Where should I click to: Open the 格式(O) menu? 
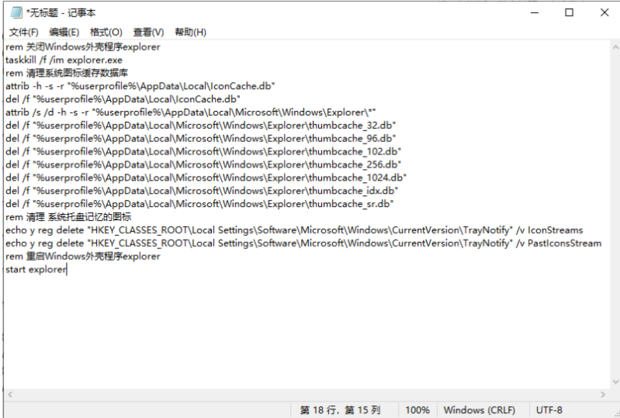[x=106, y=32]
